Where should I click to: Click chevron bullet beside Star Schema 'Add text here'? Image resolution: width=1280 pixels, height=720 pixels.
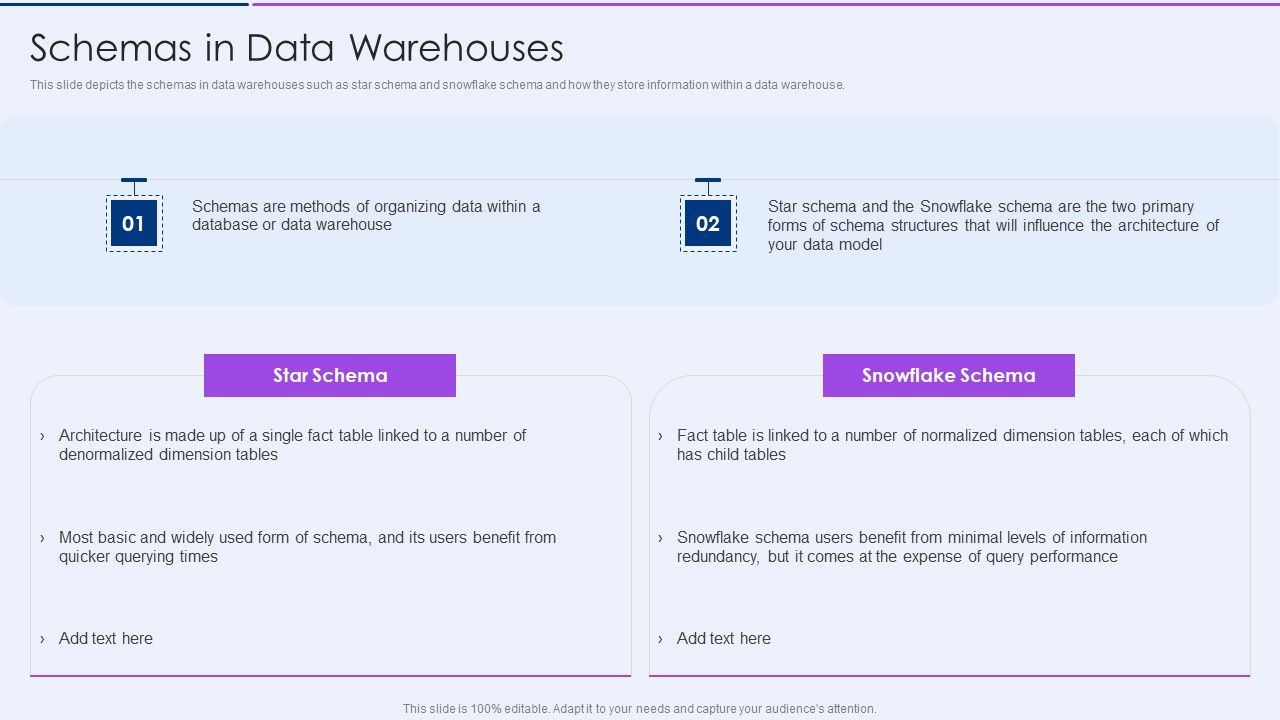tap(42, 639)
